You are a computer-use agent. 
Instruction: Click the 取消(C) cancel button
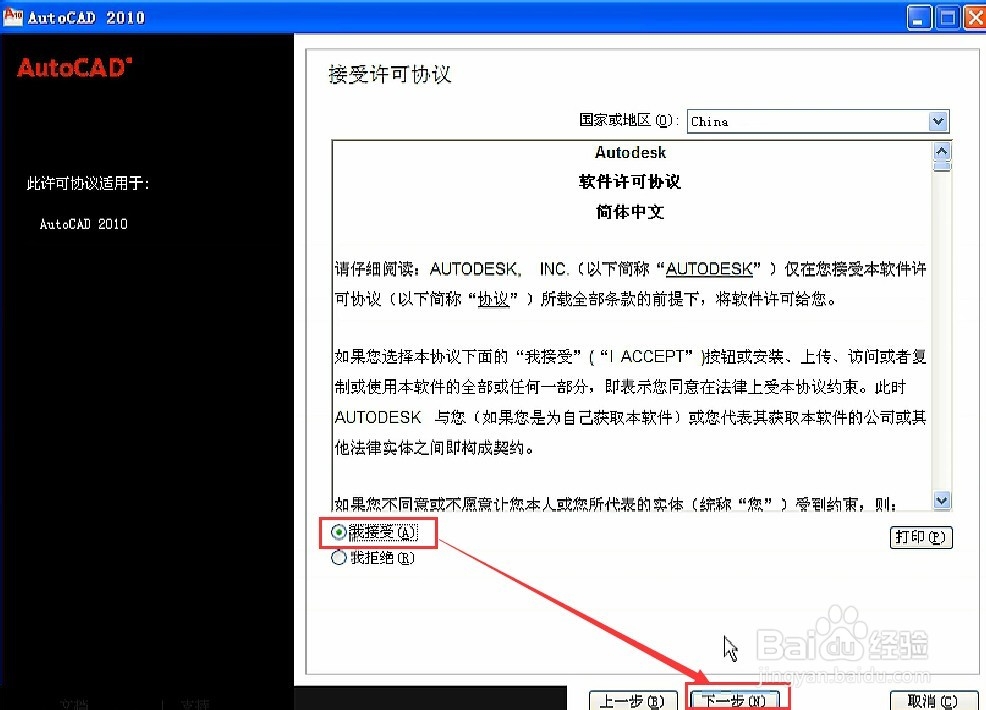933,700
